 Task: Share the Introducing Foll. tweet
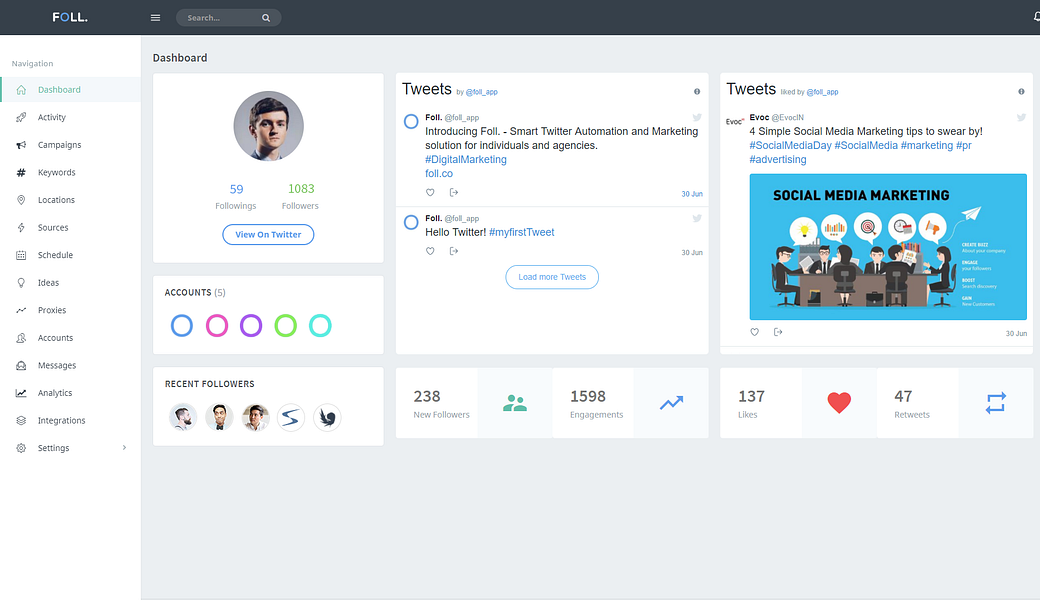(x=454, y=192)
